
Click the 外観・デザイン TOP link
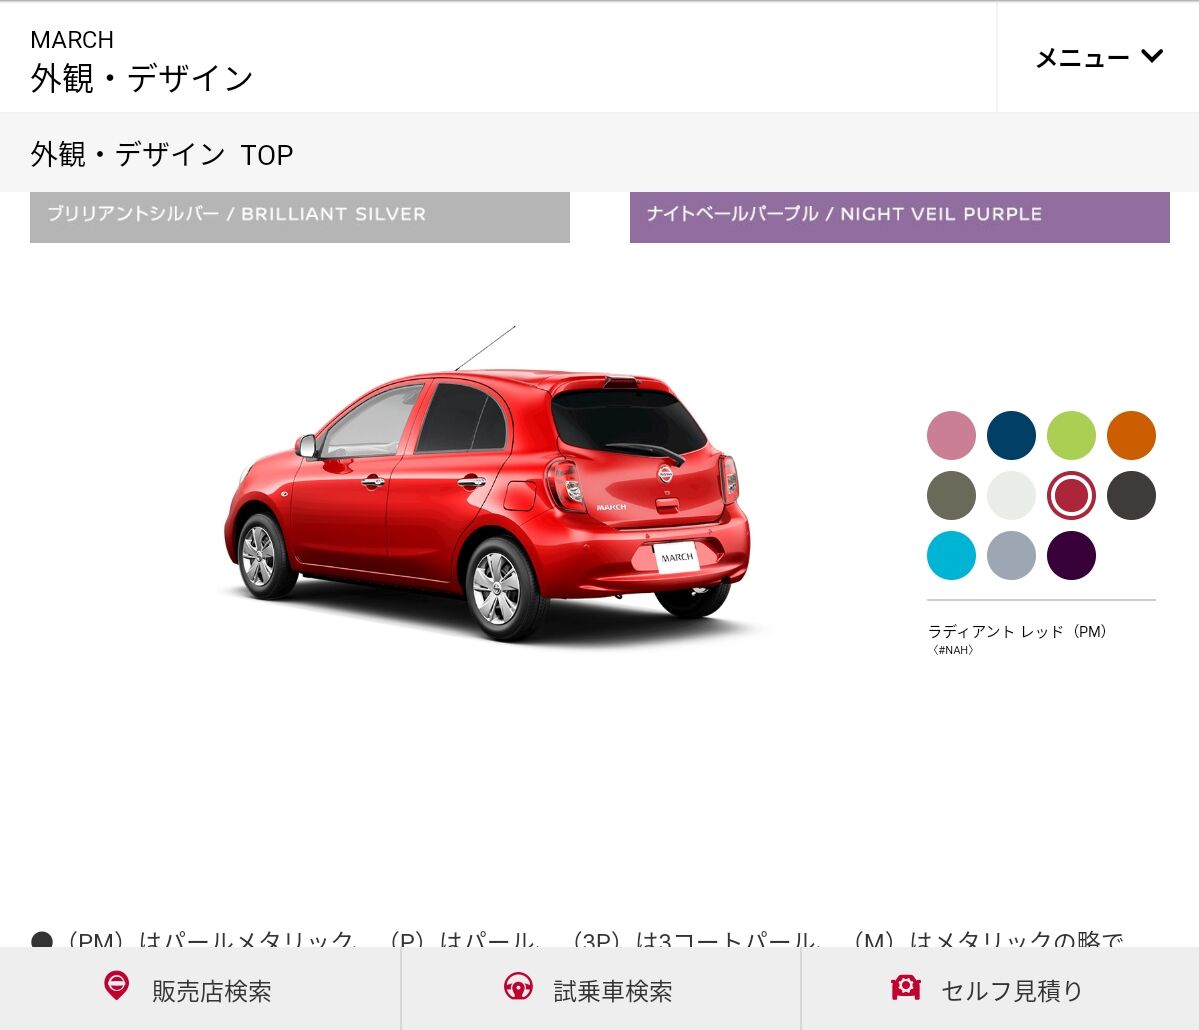(161, 154)
